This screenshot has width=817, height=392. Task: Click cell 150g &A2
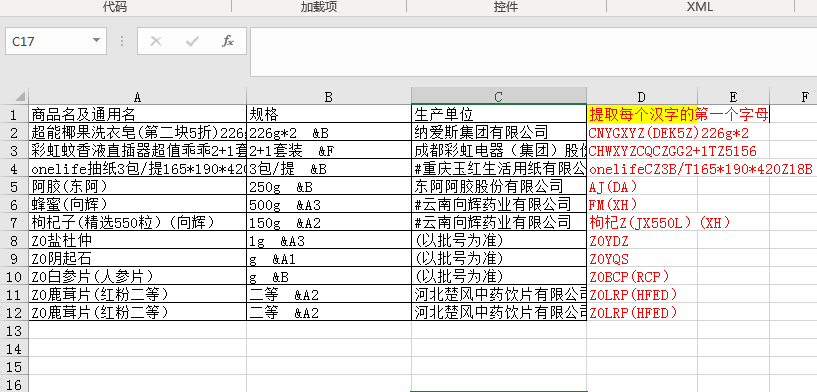click(x=329, y=223)
